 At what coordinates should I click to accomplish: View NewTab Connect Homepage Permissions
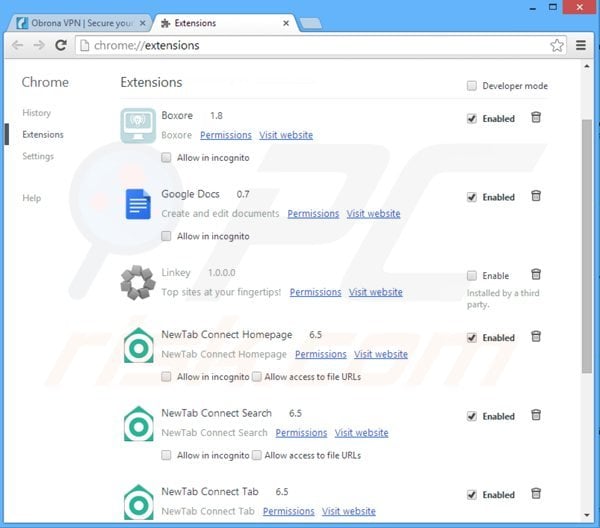pyautogui.click(x=321, y=354)
